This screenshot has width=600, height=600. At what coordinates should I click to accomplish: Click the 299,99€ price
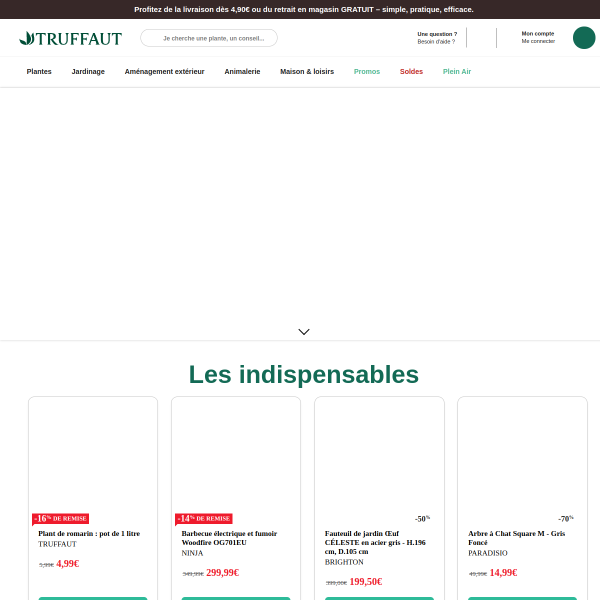(222, 573)
